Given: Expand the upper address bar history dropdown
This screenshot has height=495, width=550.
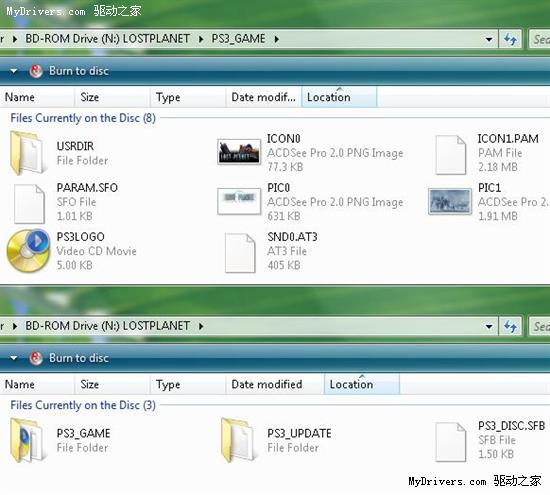Looking at the screenshot, I should (489, 39).
